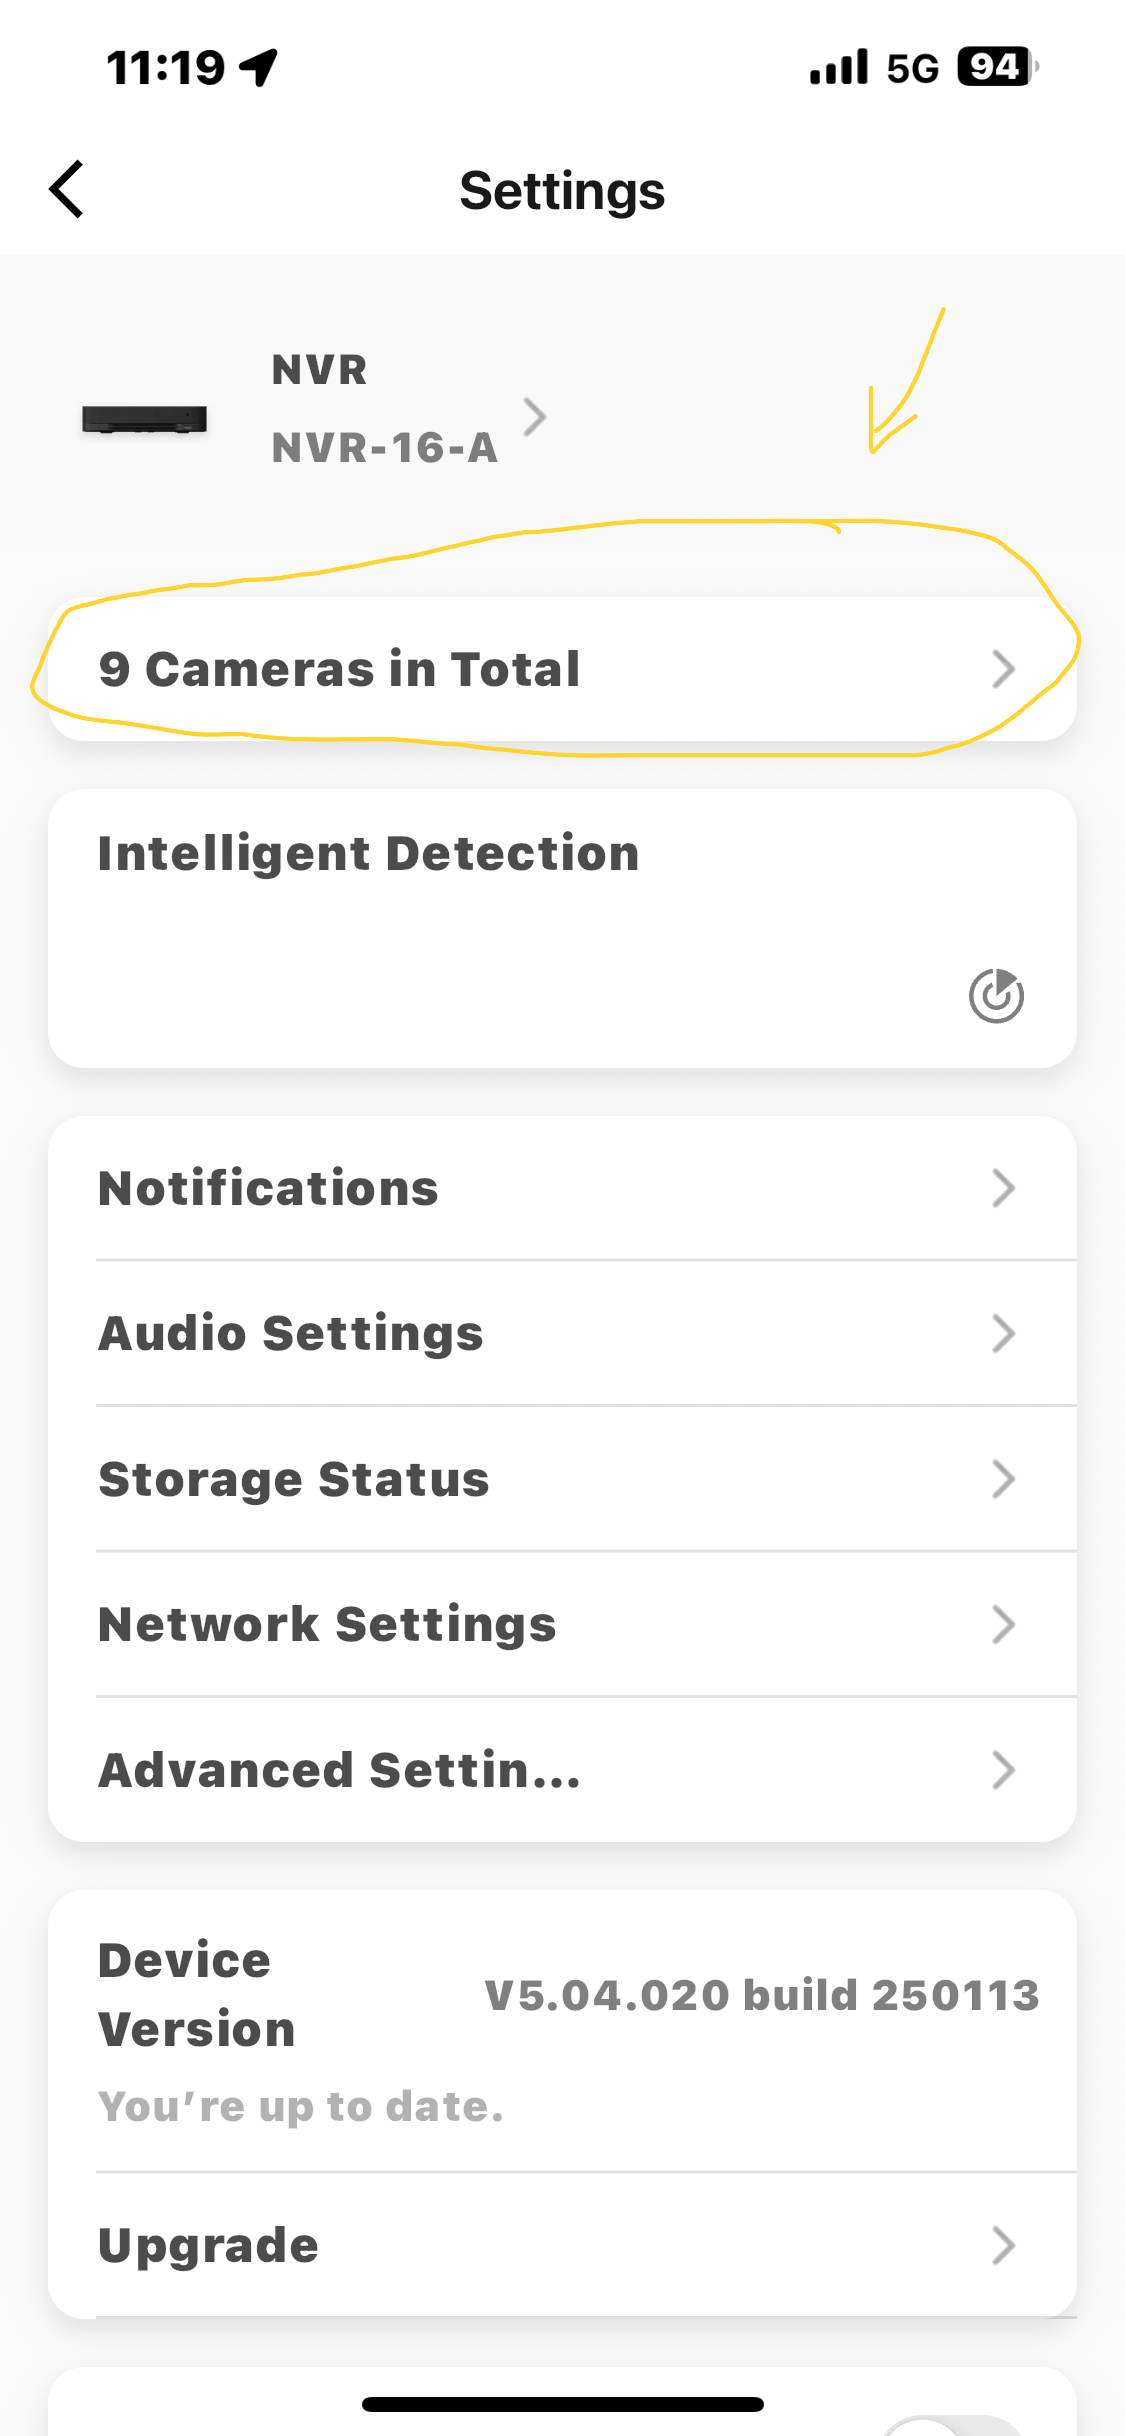Tap the back arrow icon

tap(67, 189)
